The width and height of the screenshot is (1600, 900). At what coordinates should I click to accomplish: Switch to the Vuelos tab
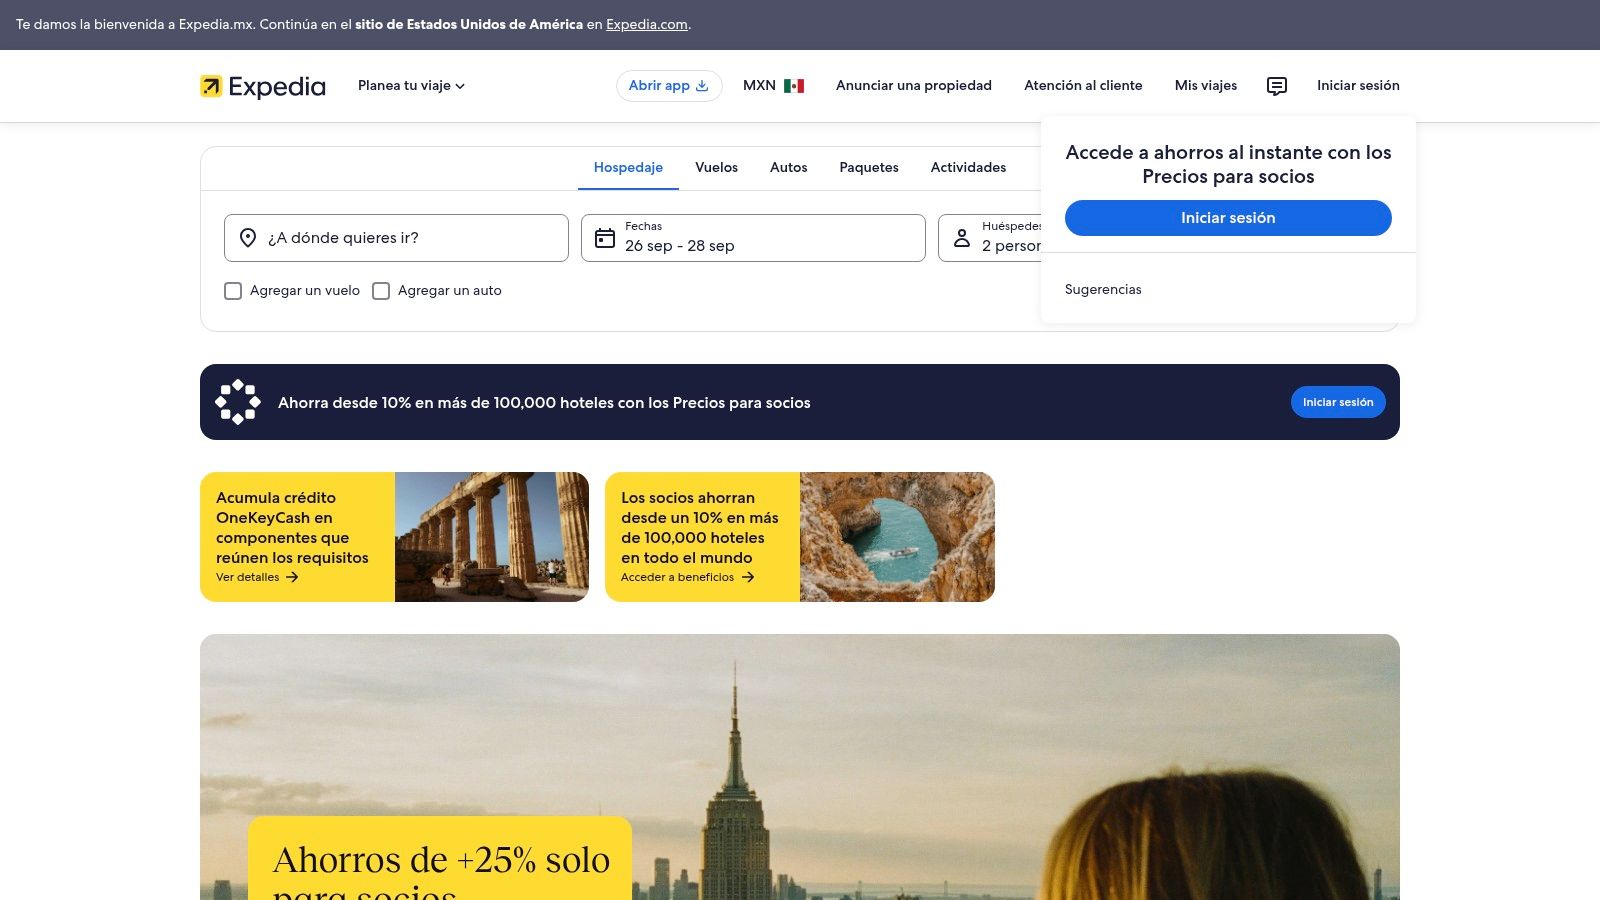pyautogui.click(x=716, y=167)
